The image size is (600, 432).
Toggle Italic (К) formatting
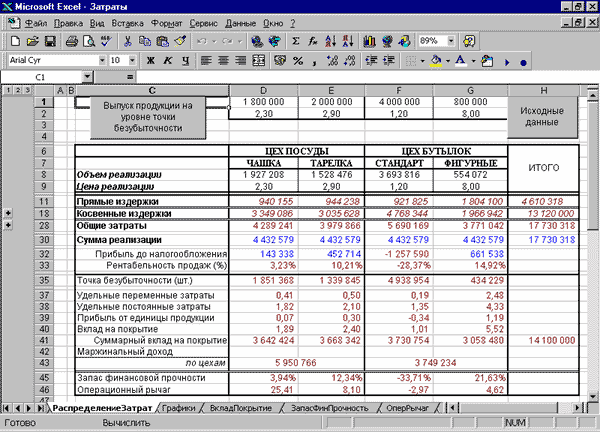pyautogui.click(x=168, y=61)
